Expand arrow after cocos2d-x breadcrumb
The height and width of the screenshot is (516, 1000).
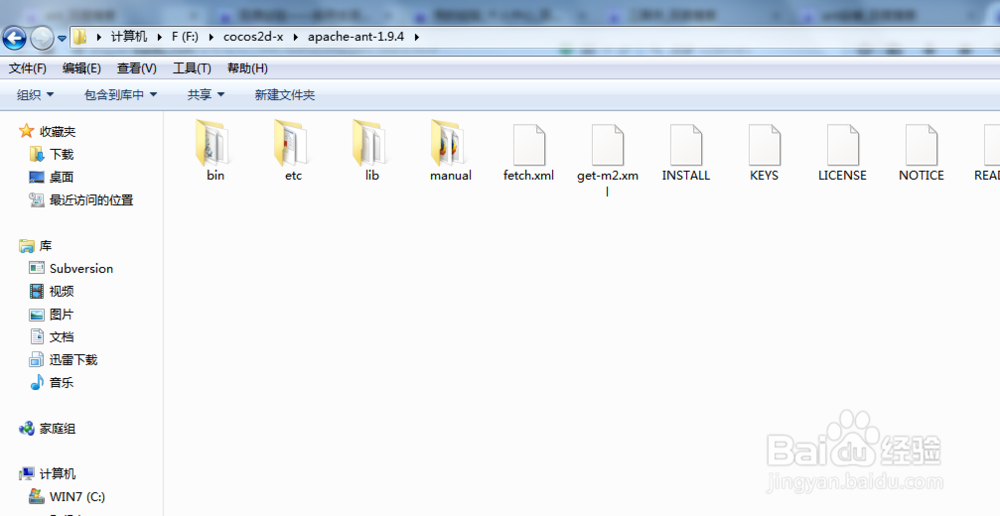tap(296, 37)
